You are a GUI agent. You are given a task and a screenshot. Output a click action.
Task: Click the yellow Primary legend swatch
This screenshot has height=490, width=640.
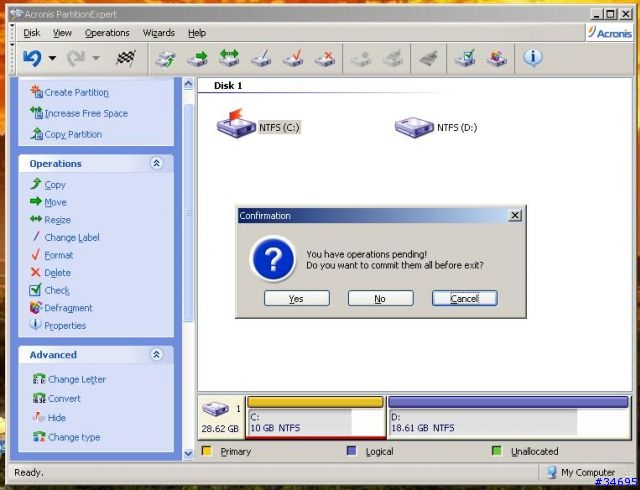tap(207, 451)
